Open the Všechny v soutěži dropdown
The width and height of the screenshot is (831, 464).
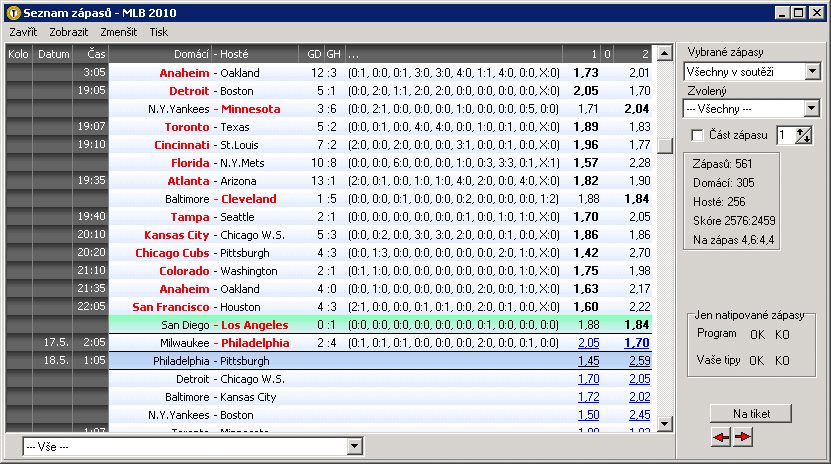tap(812, 72)
